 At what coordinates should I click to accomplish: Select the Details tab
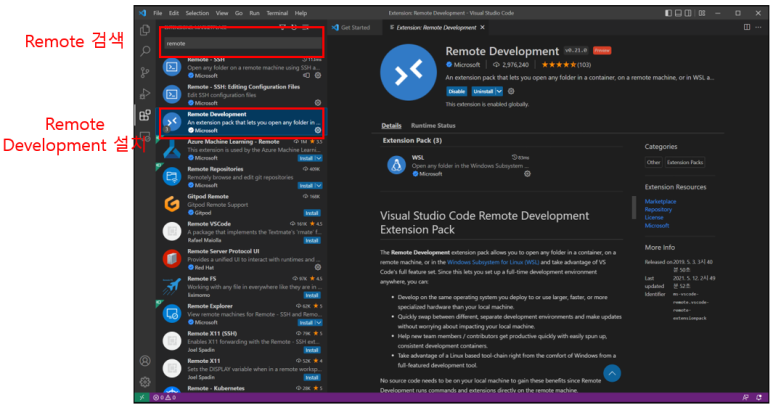(391, 126)
